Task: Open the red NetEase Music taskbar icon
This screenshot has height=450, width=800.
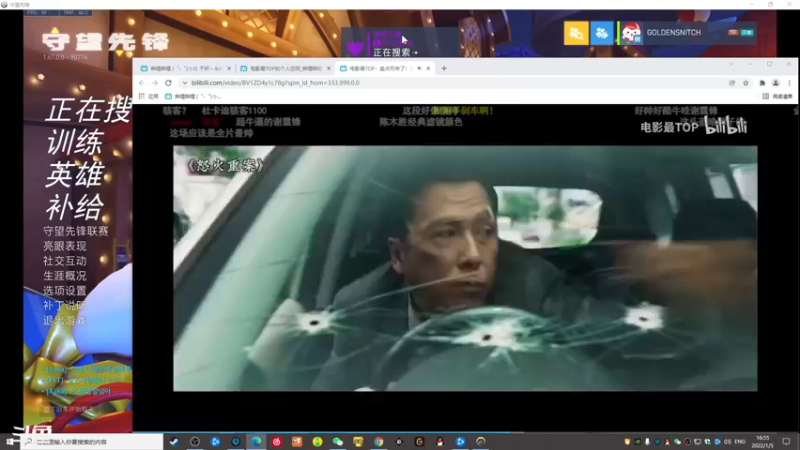Action: (277, 441)
